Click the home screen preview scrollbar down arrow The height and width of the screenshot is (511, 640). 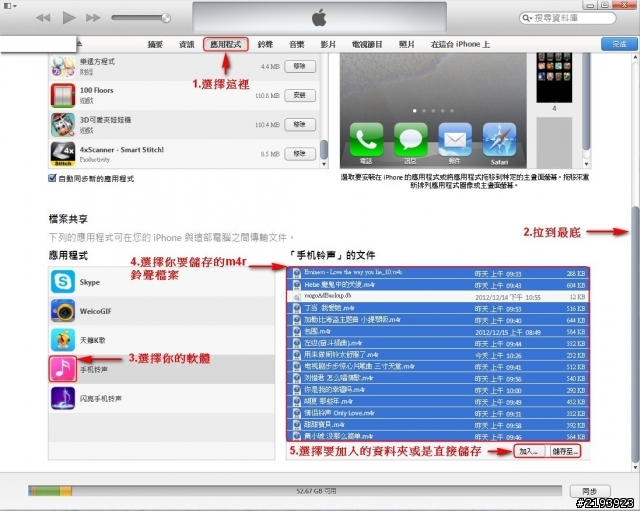click(587, 164)
